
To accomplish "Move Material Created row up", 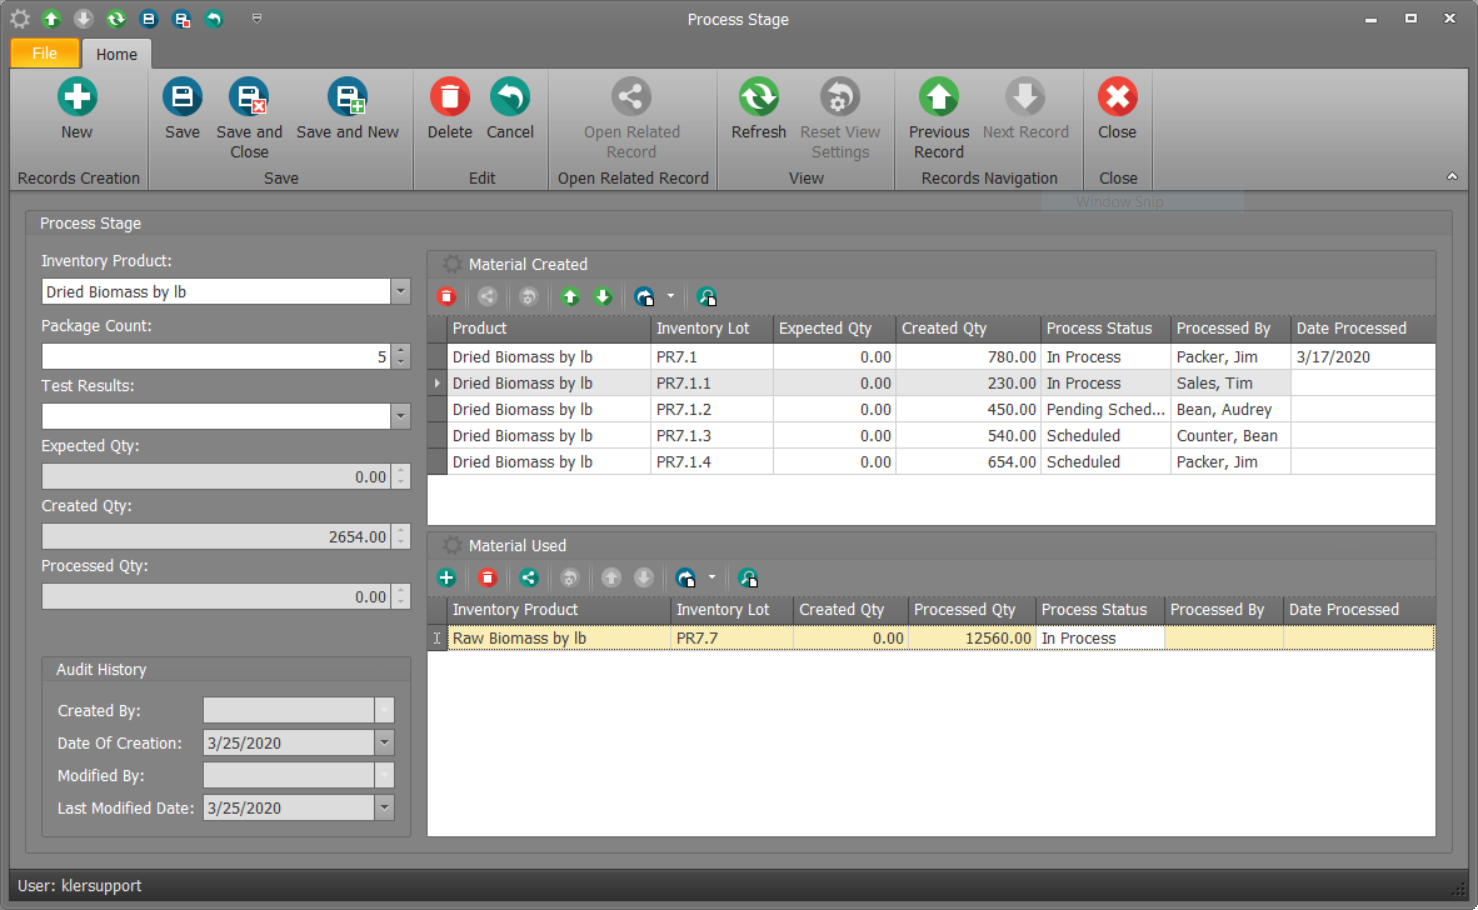I will [570, 297].
